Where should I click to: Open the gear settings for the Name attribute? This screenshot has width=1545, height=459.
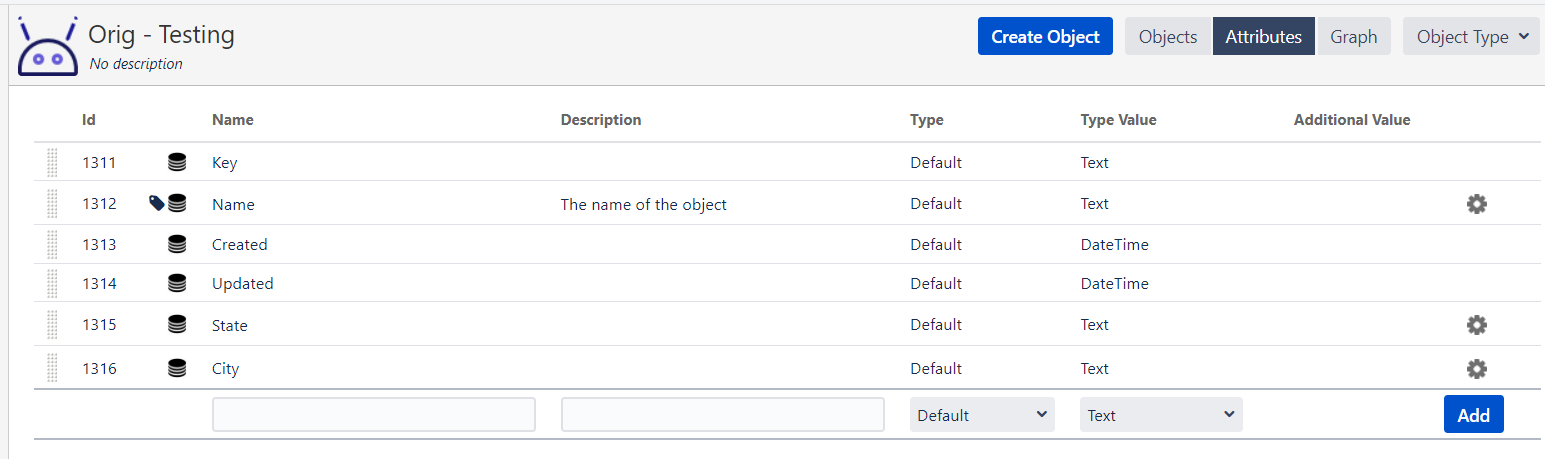(1476, 204)
